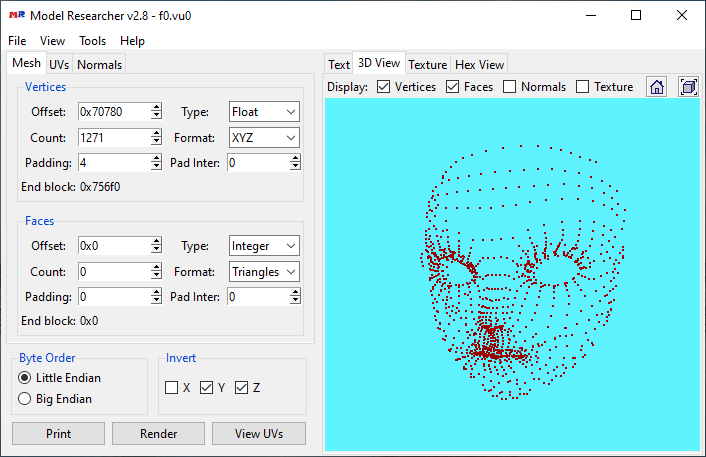
Task: Toggle the Invert X checkbox
Action: tap(172, 388)
